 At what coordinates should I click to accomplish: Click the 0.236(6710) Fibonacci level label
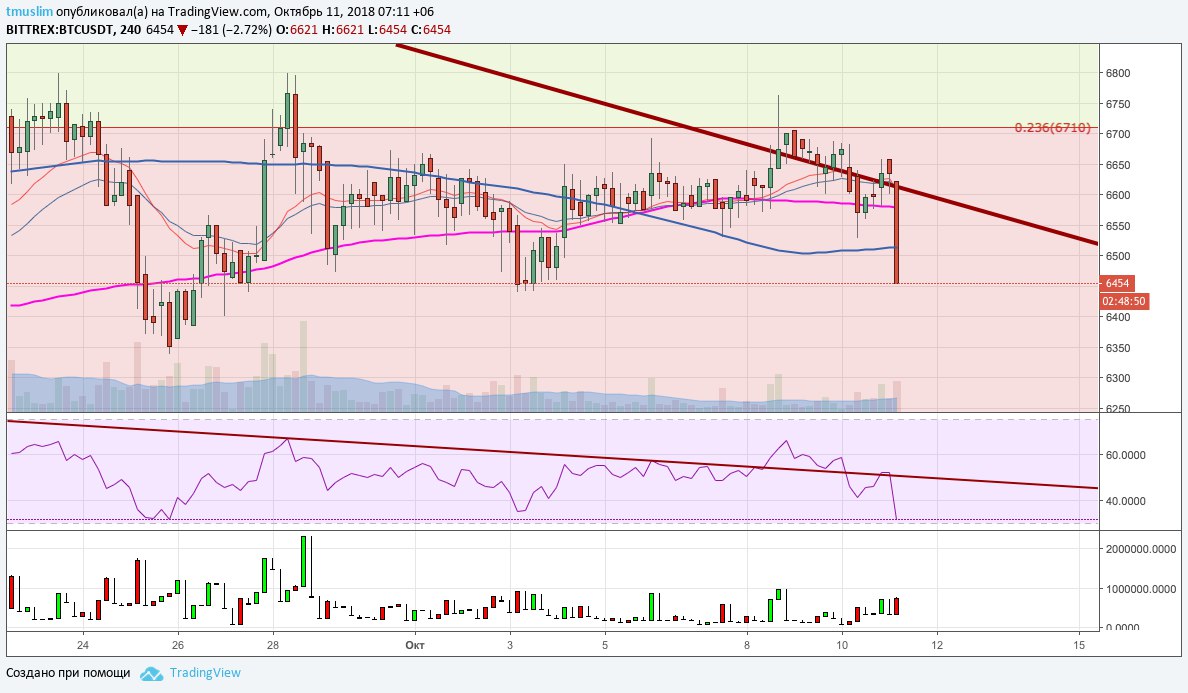[x=1052, y=128]
